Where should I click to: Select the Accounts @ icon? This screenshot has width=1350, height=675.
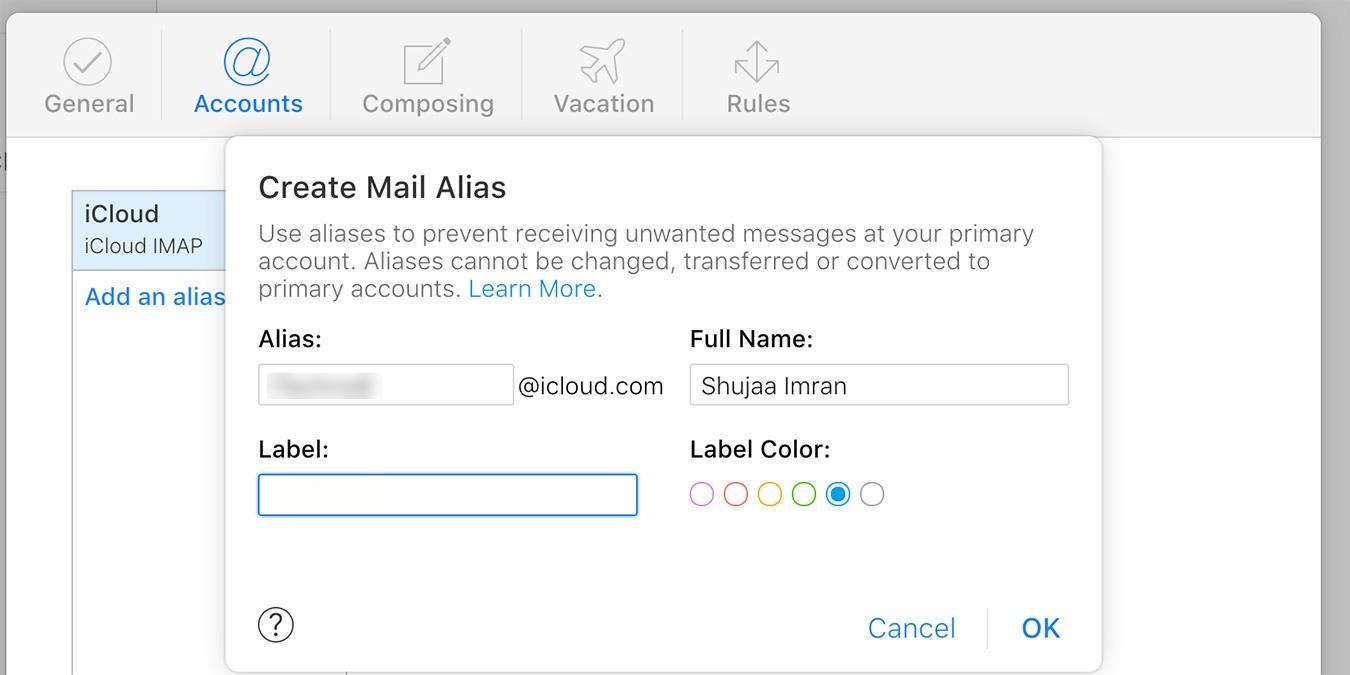(x=247, y=58)
